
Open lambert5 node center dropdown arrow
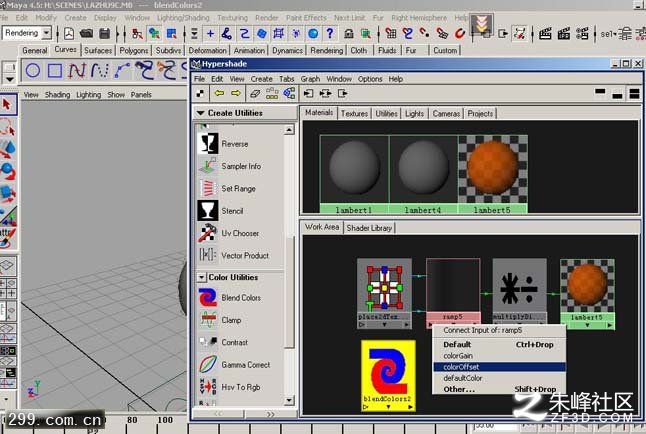587,325
